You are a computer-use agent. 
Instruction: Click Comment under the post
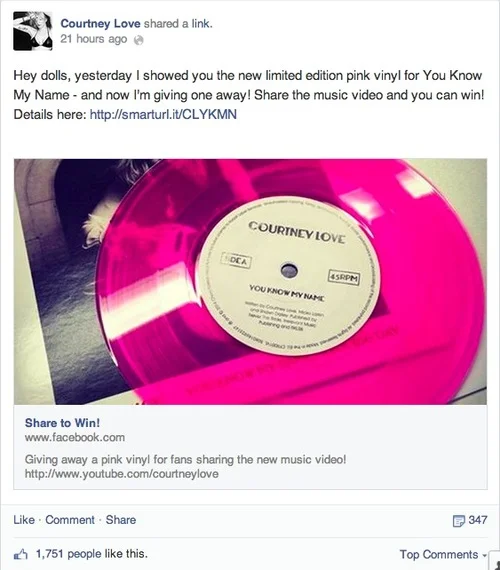tap(70, 520)
